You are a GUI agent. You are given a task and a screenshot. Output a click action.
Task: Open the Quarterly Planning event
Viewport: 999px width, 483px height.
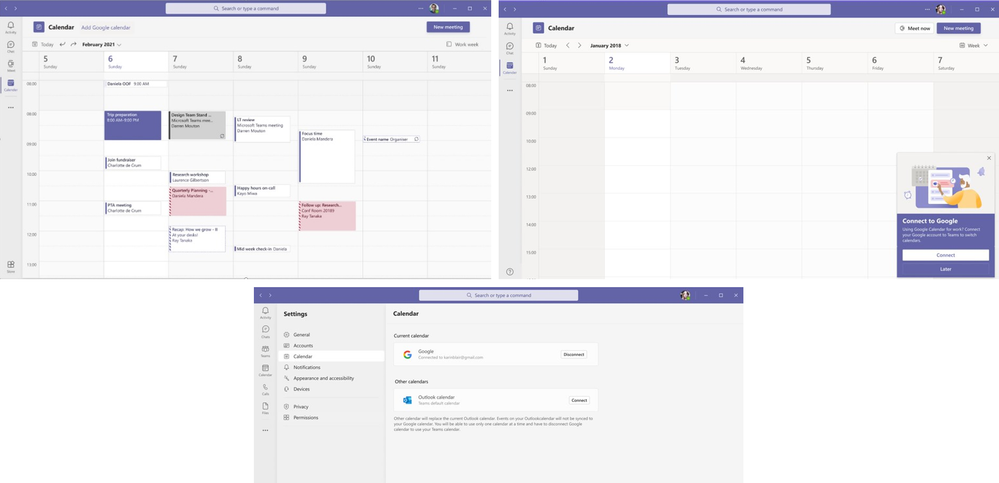[197, 201]
